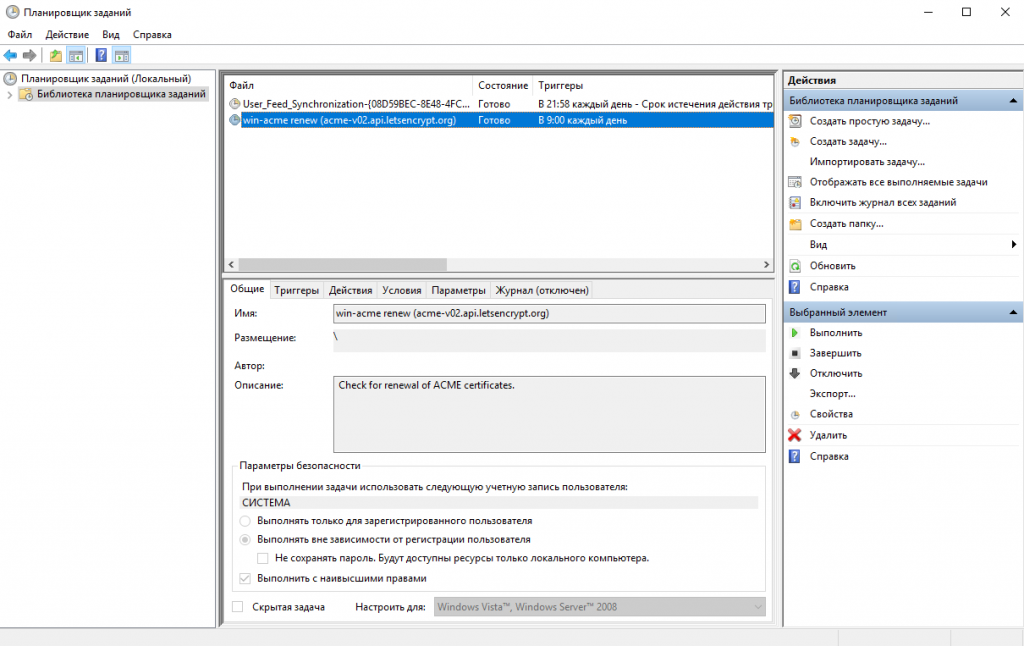Click the task list scroll right arrow

click(x=767, y=265)
